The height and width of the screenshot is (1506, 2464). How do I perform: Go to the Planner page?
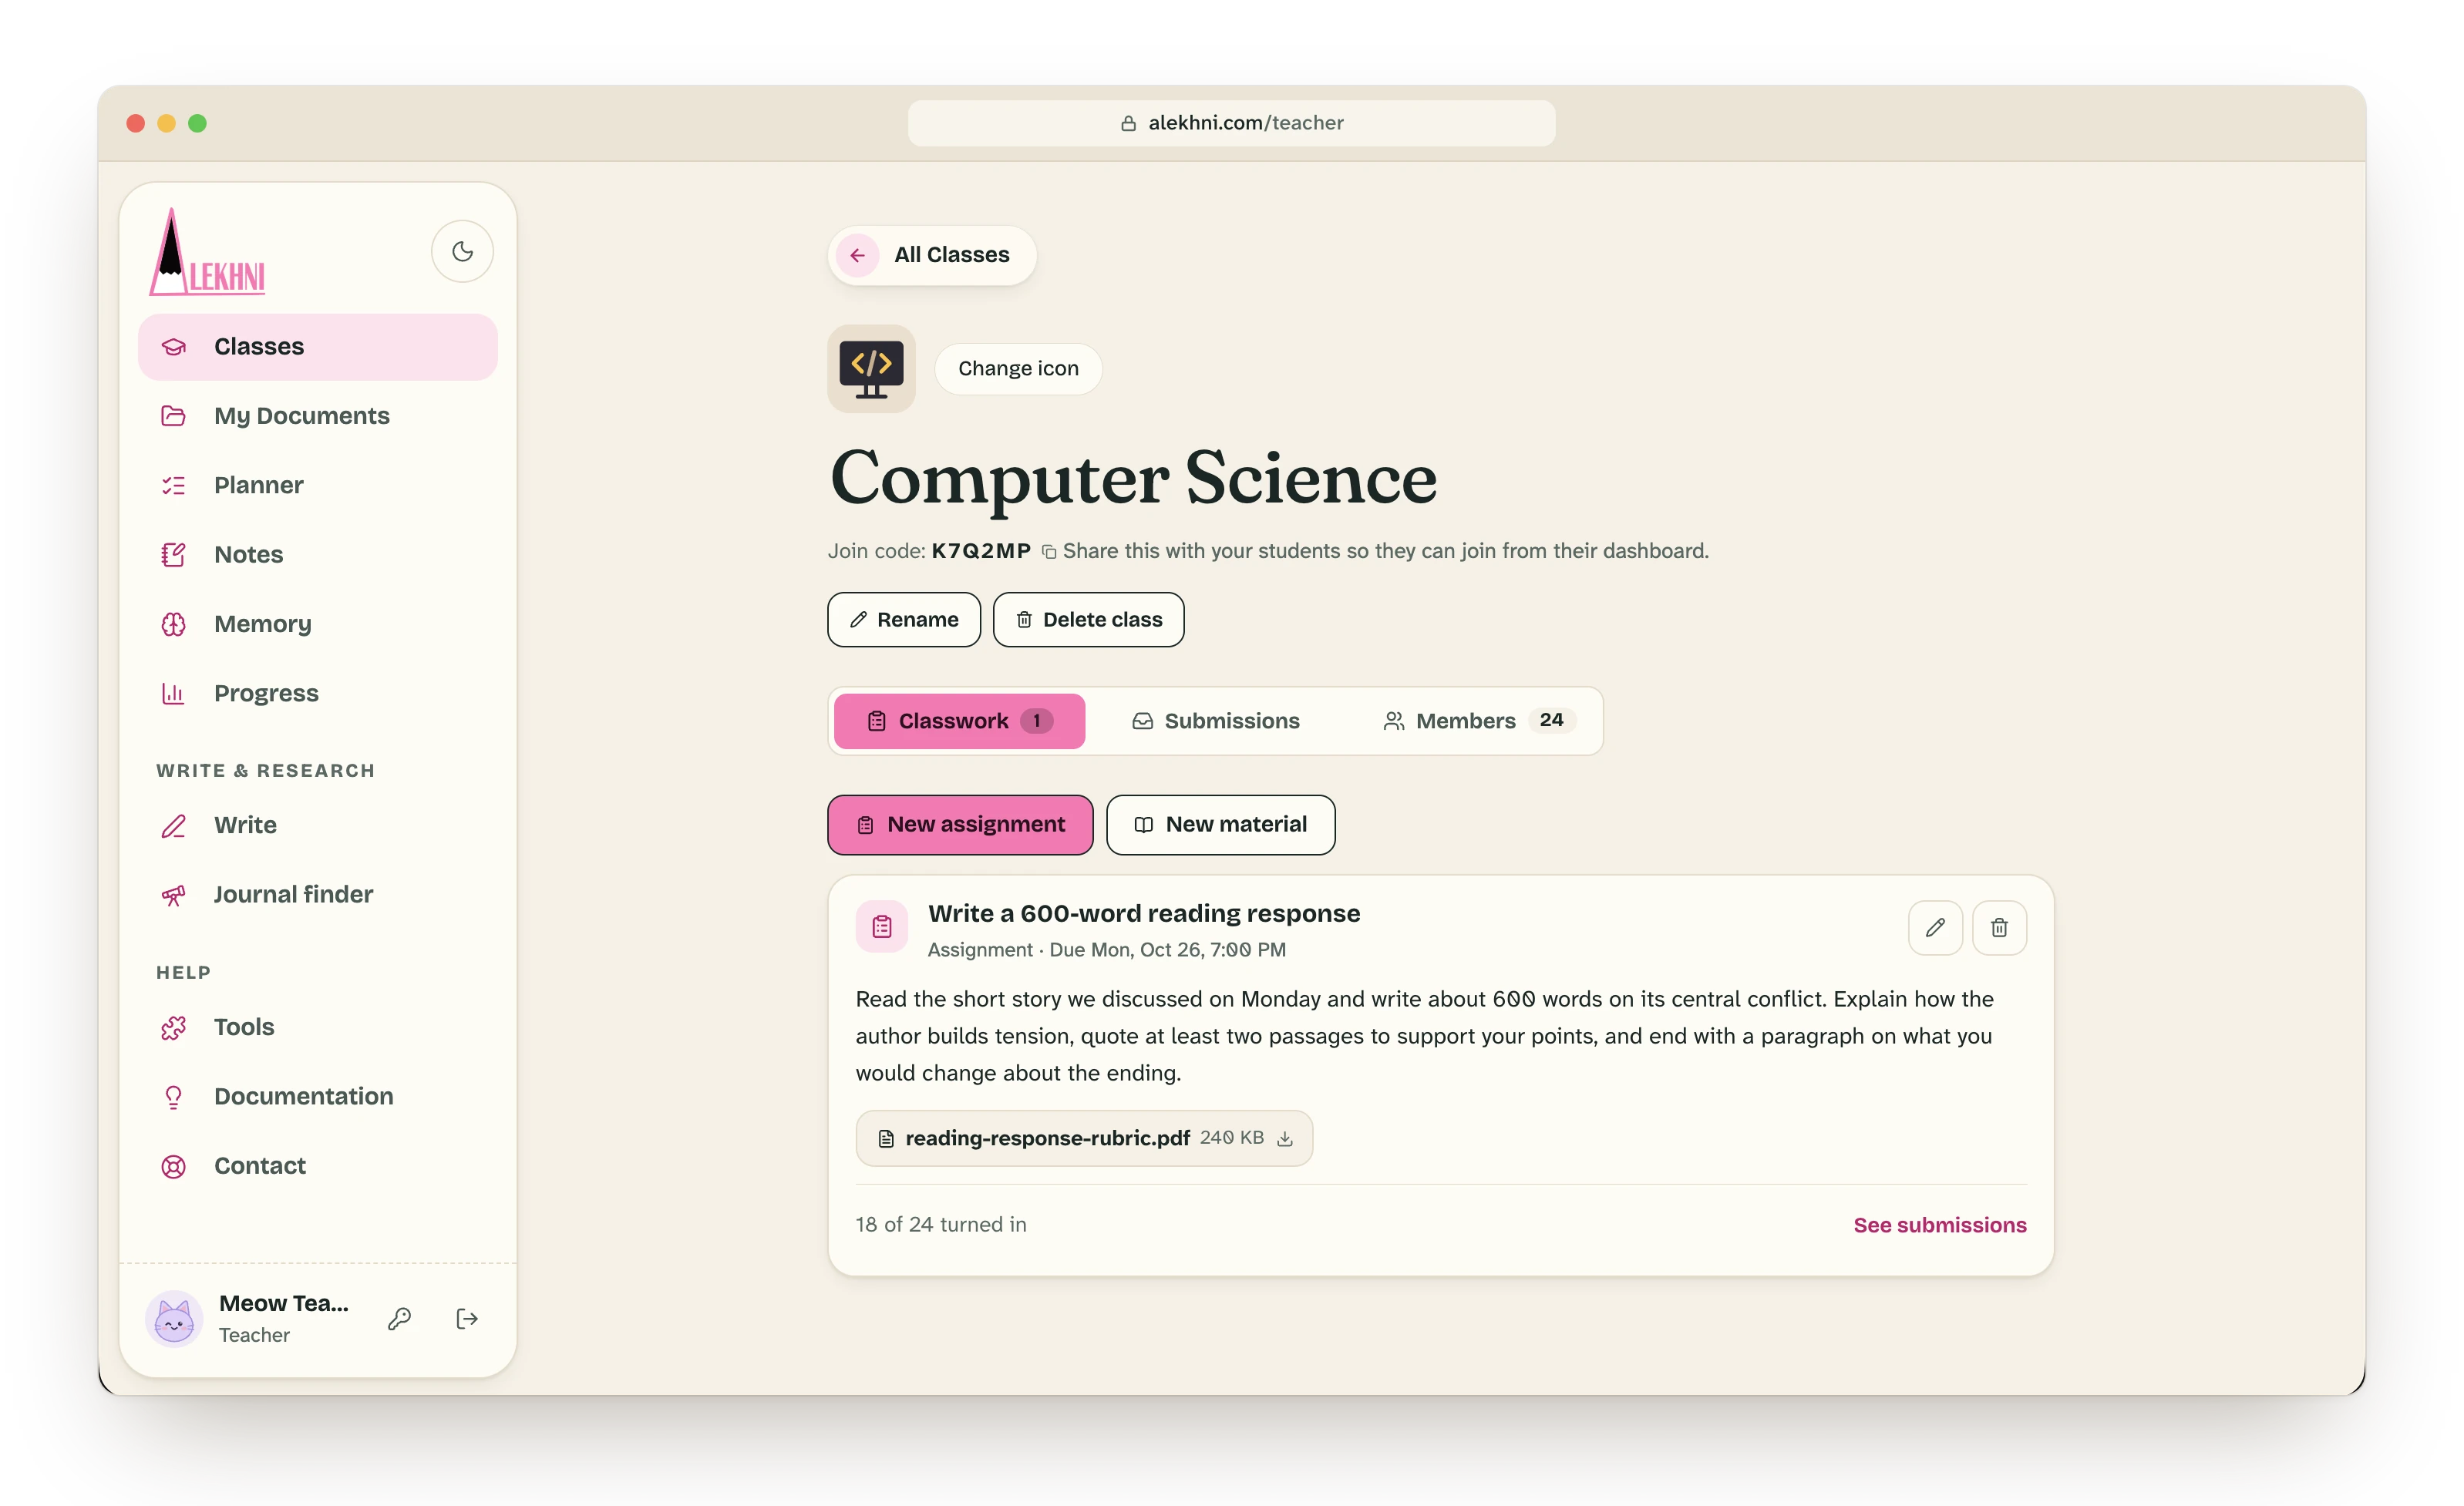[317, 485]
